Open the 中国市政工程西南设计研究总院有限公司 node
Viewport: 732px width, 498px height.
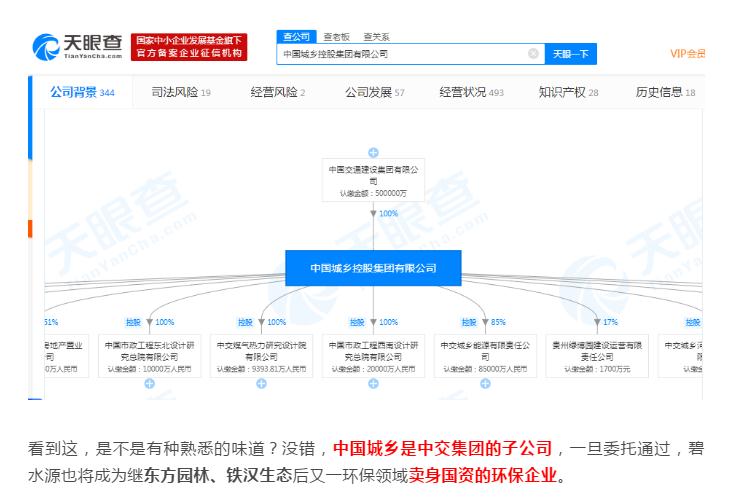click(x=373, y=356)
